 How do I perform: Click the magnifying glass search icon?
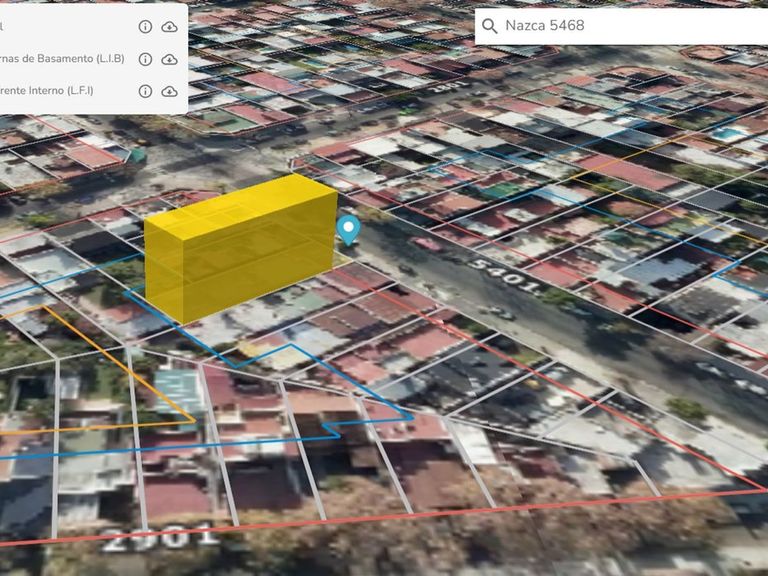click(x=489, y=26)
